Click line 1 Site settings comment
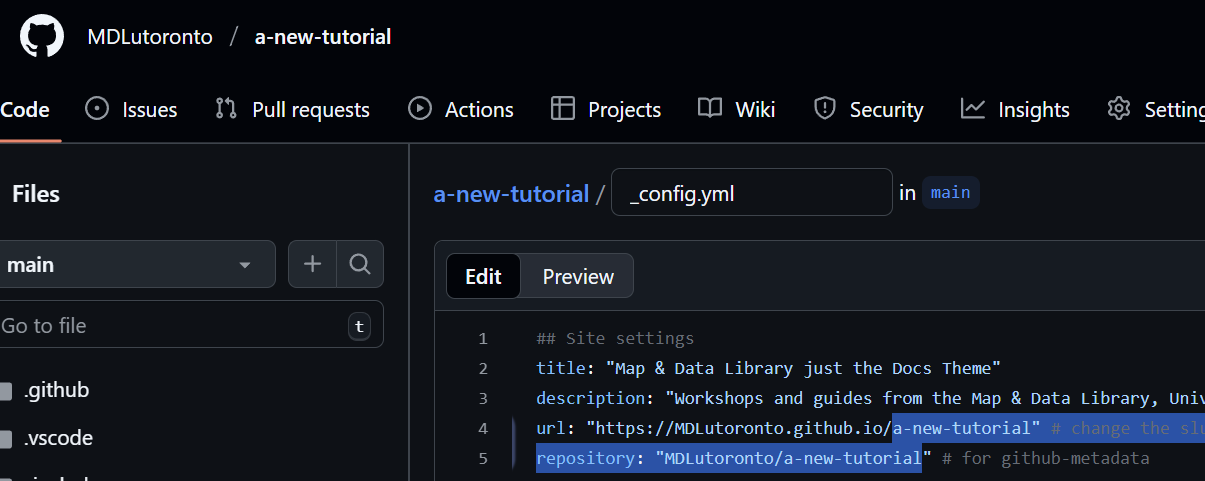Image resolution: width=1205 pixels, height=481 pixels. [615, 338]
